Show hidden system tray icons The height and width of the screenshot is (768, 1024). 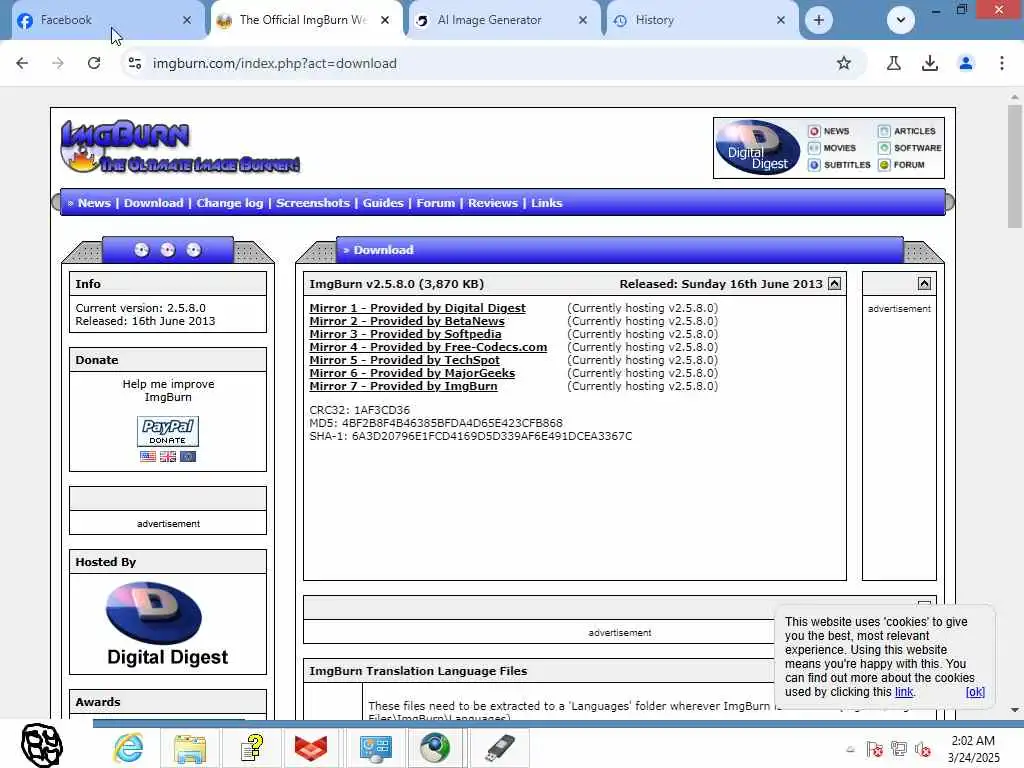[x=850, y=750]
